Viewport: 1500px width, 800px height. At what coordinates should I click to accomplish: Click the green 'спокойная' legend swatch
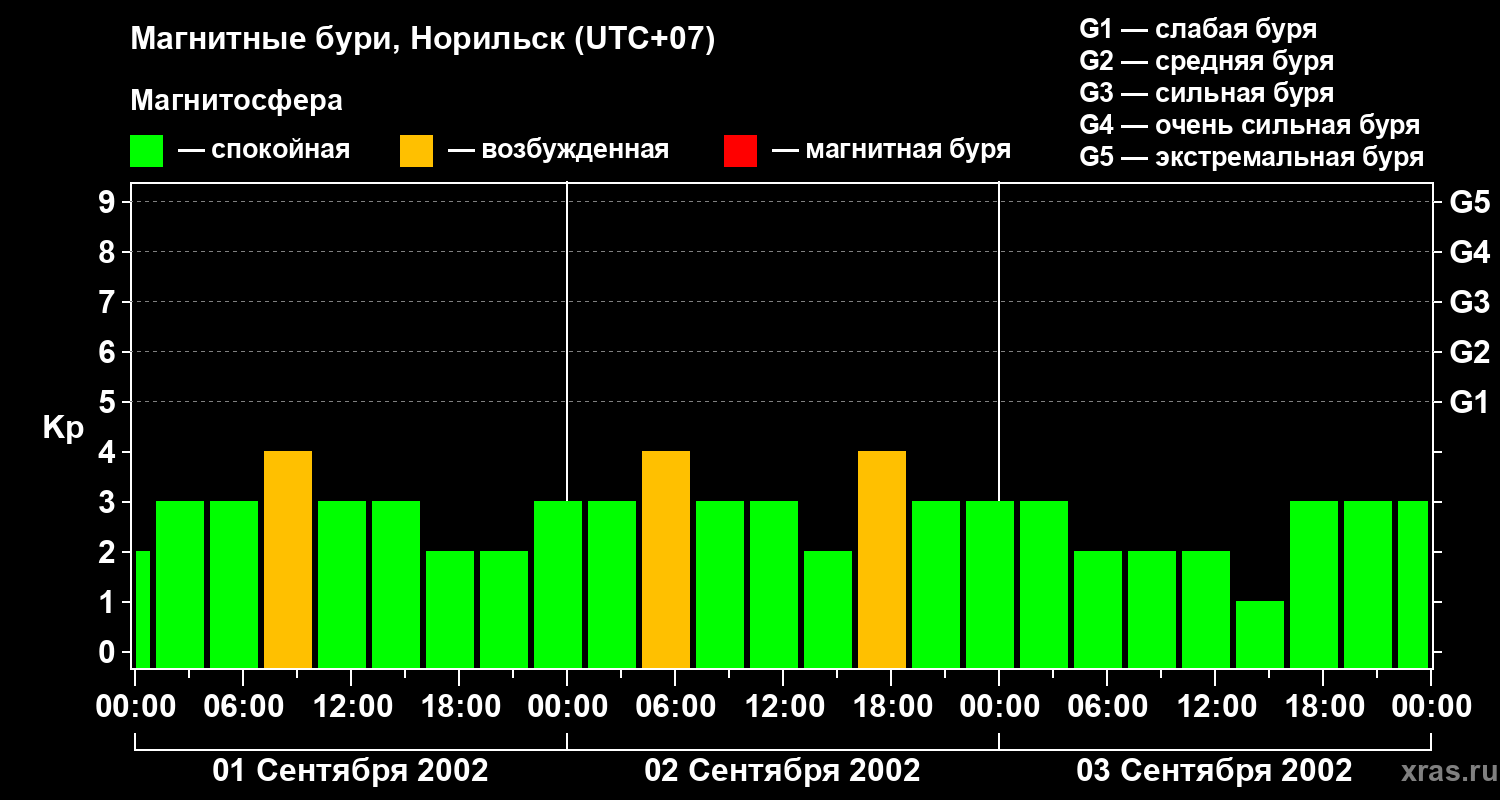click(x=146, y=151)
